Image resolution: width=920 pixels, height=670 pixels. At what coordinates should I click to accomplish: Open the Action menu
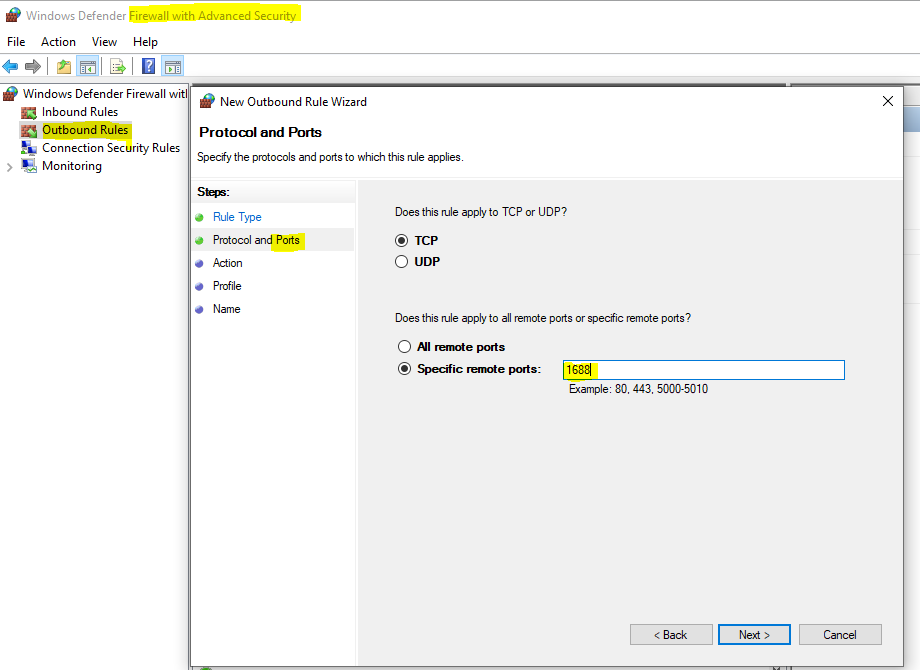click(58, 42)
